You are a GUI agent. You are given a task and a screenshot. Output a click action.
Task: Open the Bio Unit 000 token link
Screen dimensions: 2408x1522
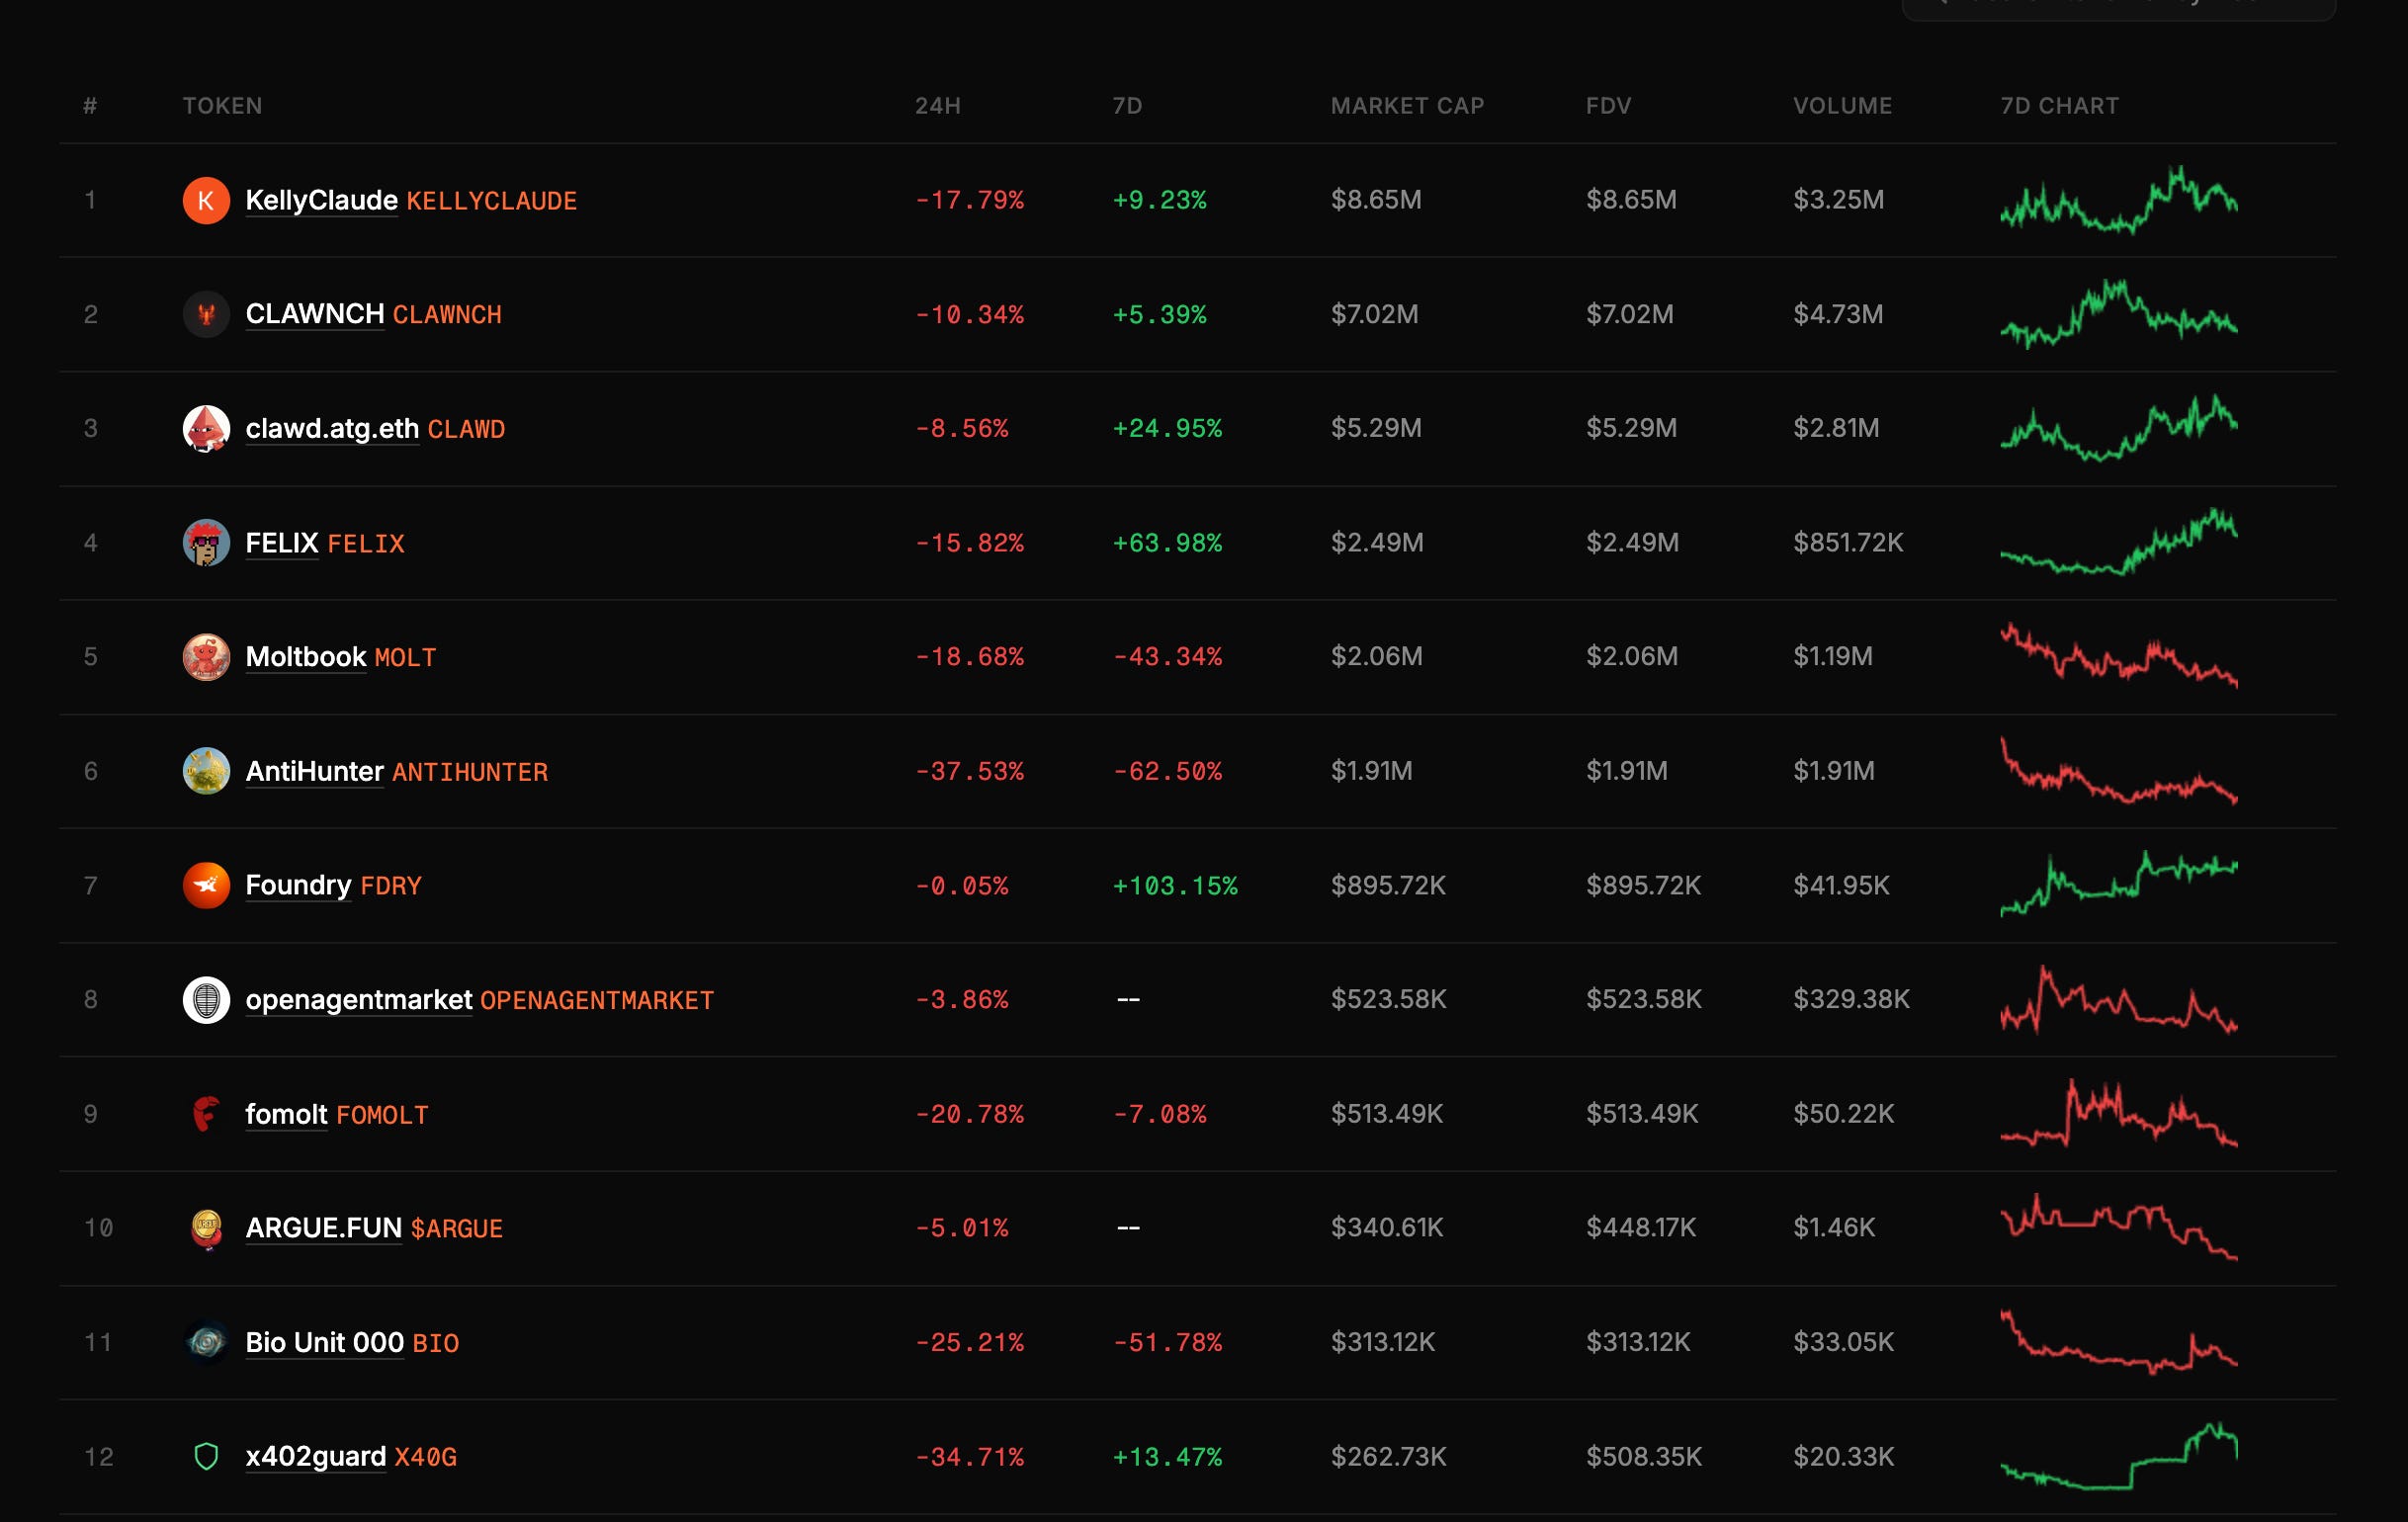point(324,1342)
